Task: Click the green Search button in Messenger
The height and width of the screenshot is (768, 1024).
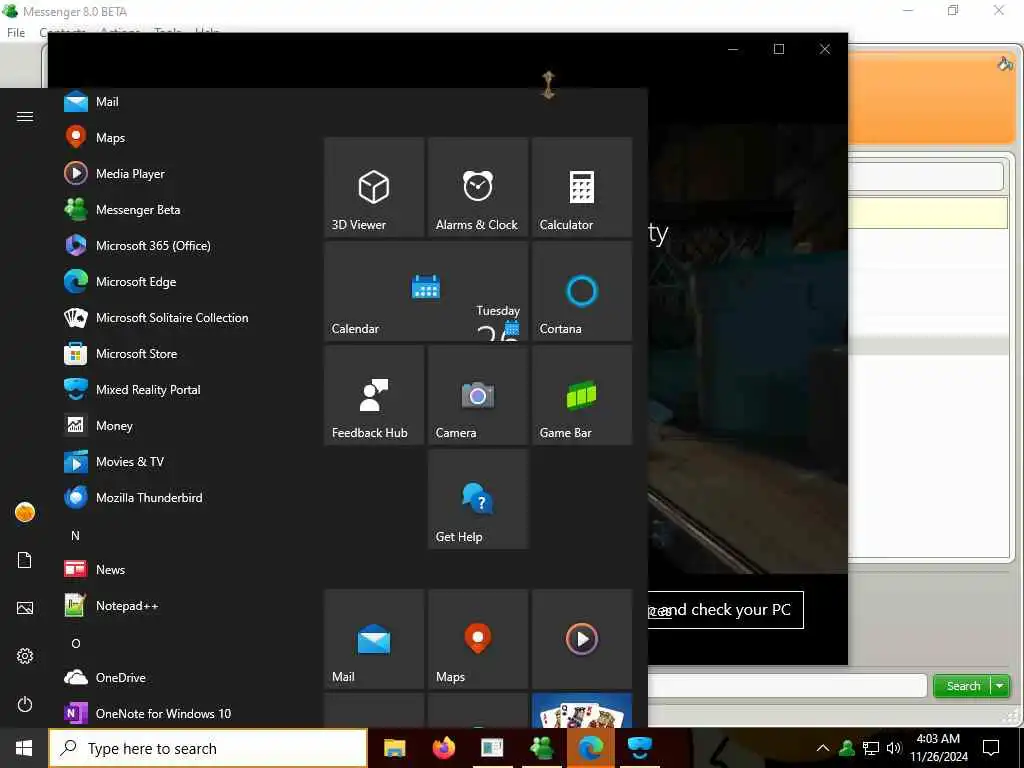Action: click(x=963, y=686)
